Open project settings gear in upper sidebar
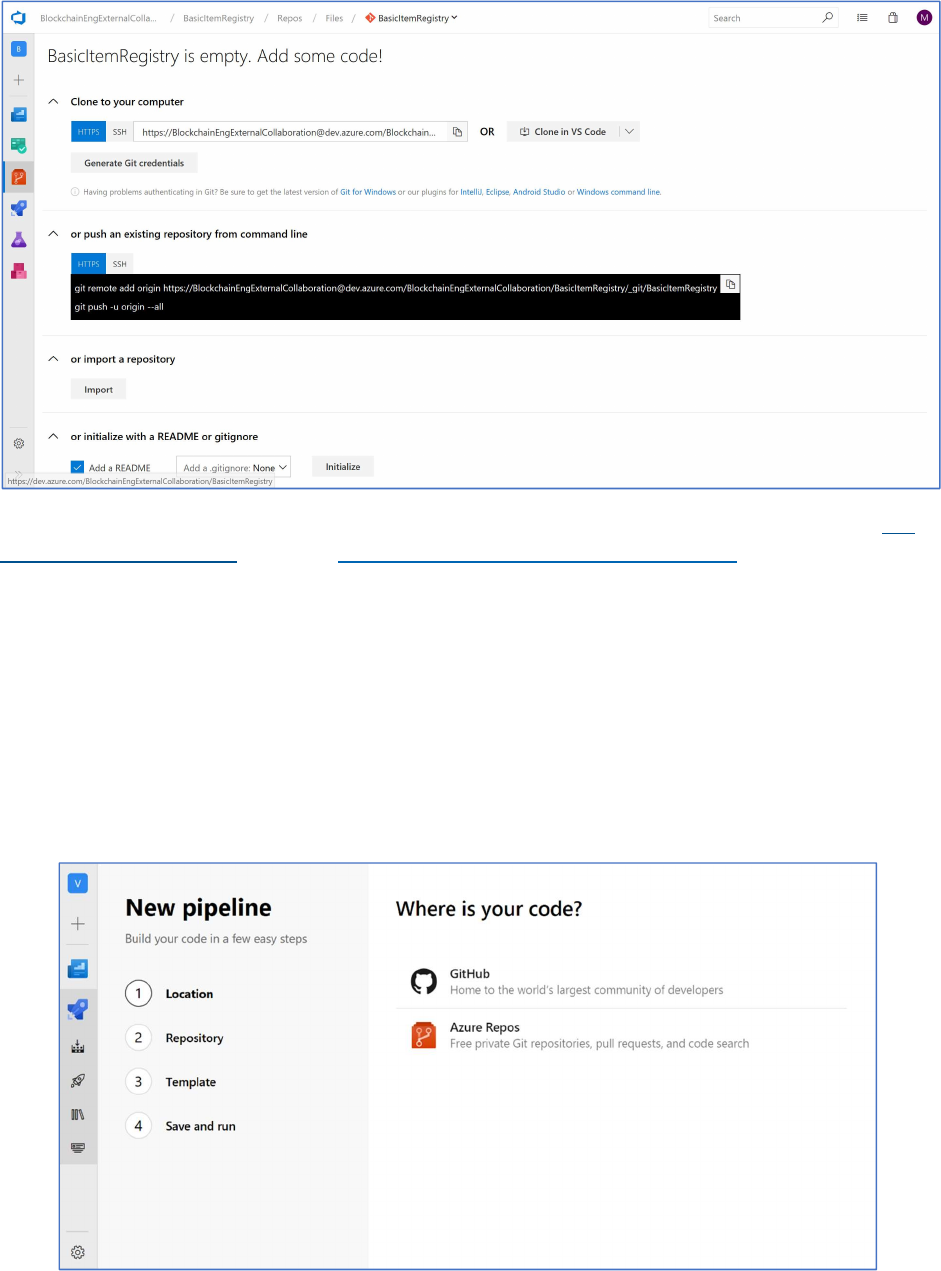Screen dimensions: 941x1271 [x=18, y=443]
